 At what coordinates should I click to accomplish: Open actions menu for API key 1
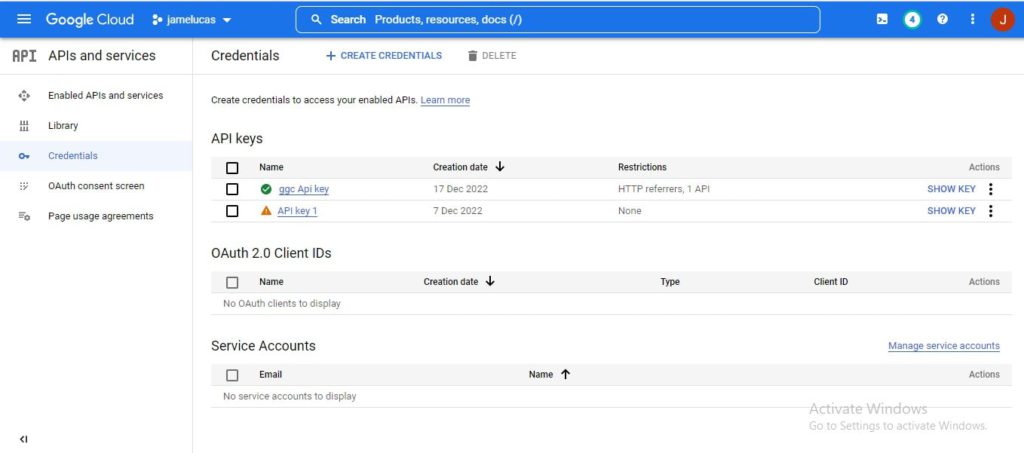click(x=991, y=211)
